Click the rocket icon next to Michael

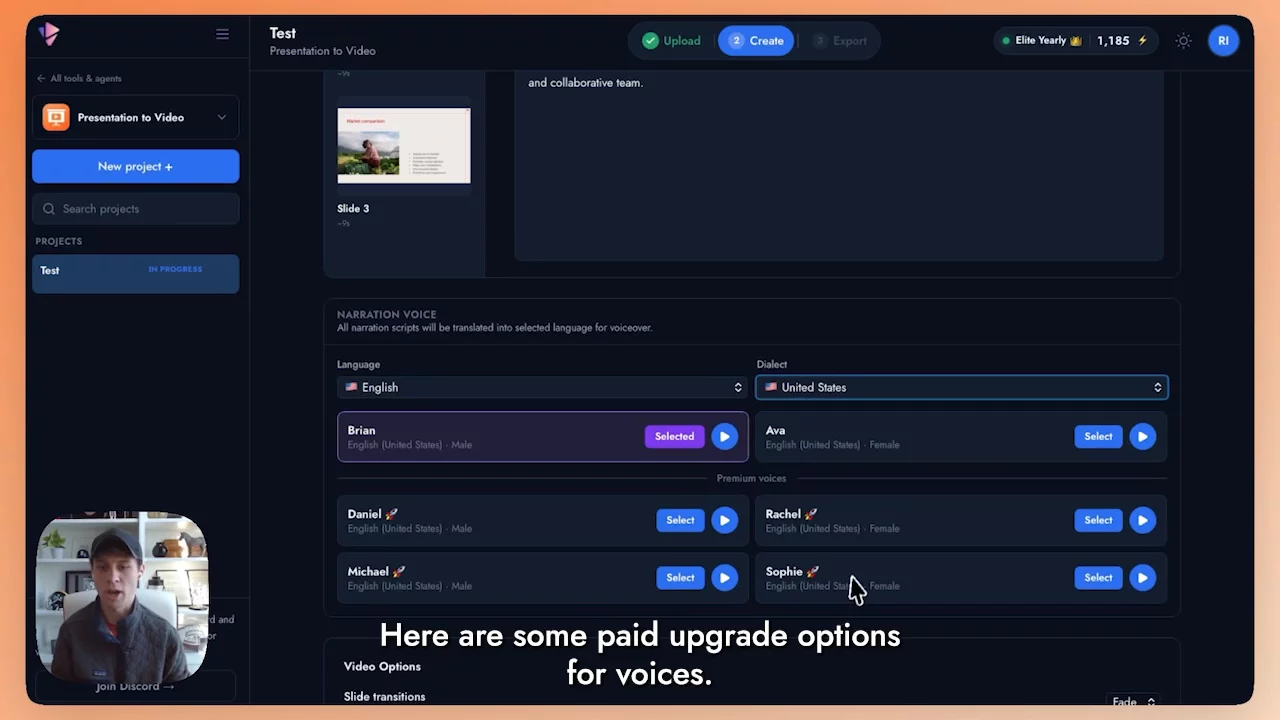(398, 571)
